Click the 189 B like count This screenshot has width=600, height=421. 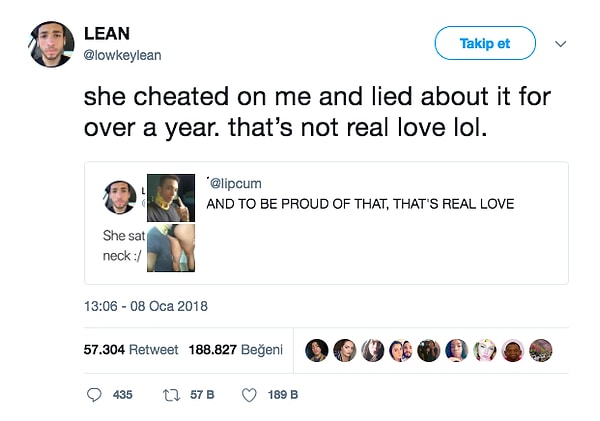tap(283, 395)
